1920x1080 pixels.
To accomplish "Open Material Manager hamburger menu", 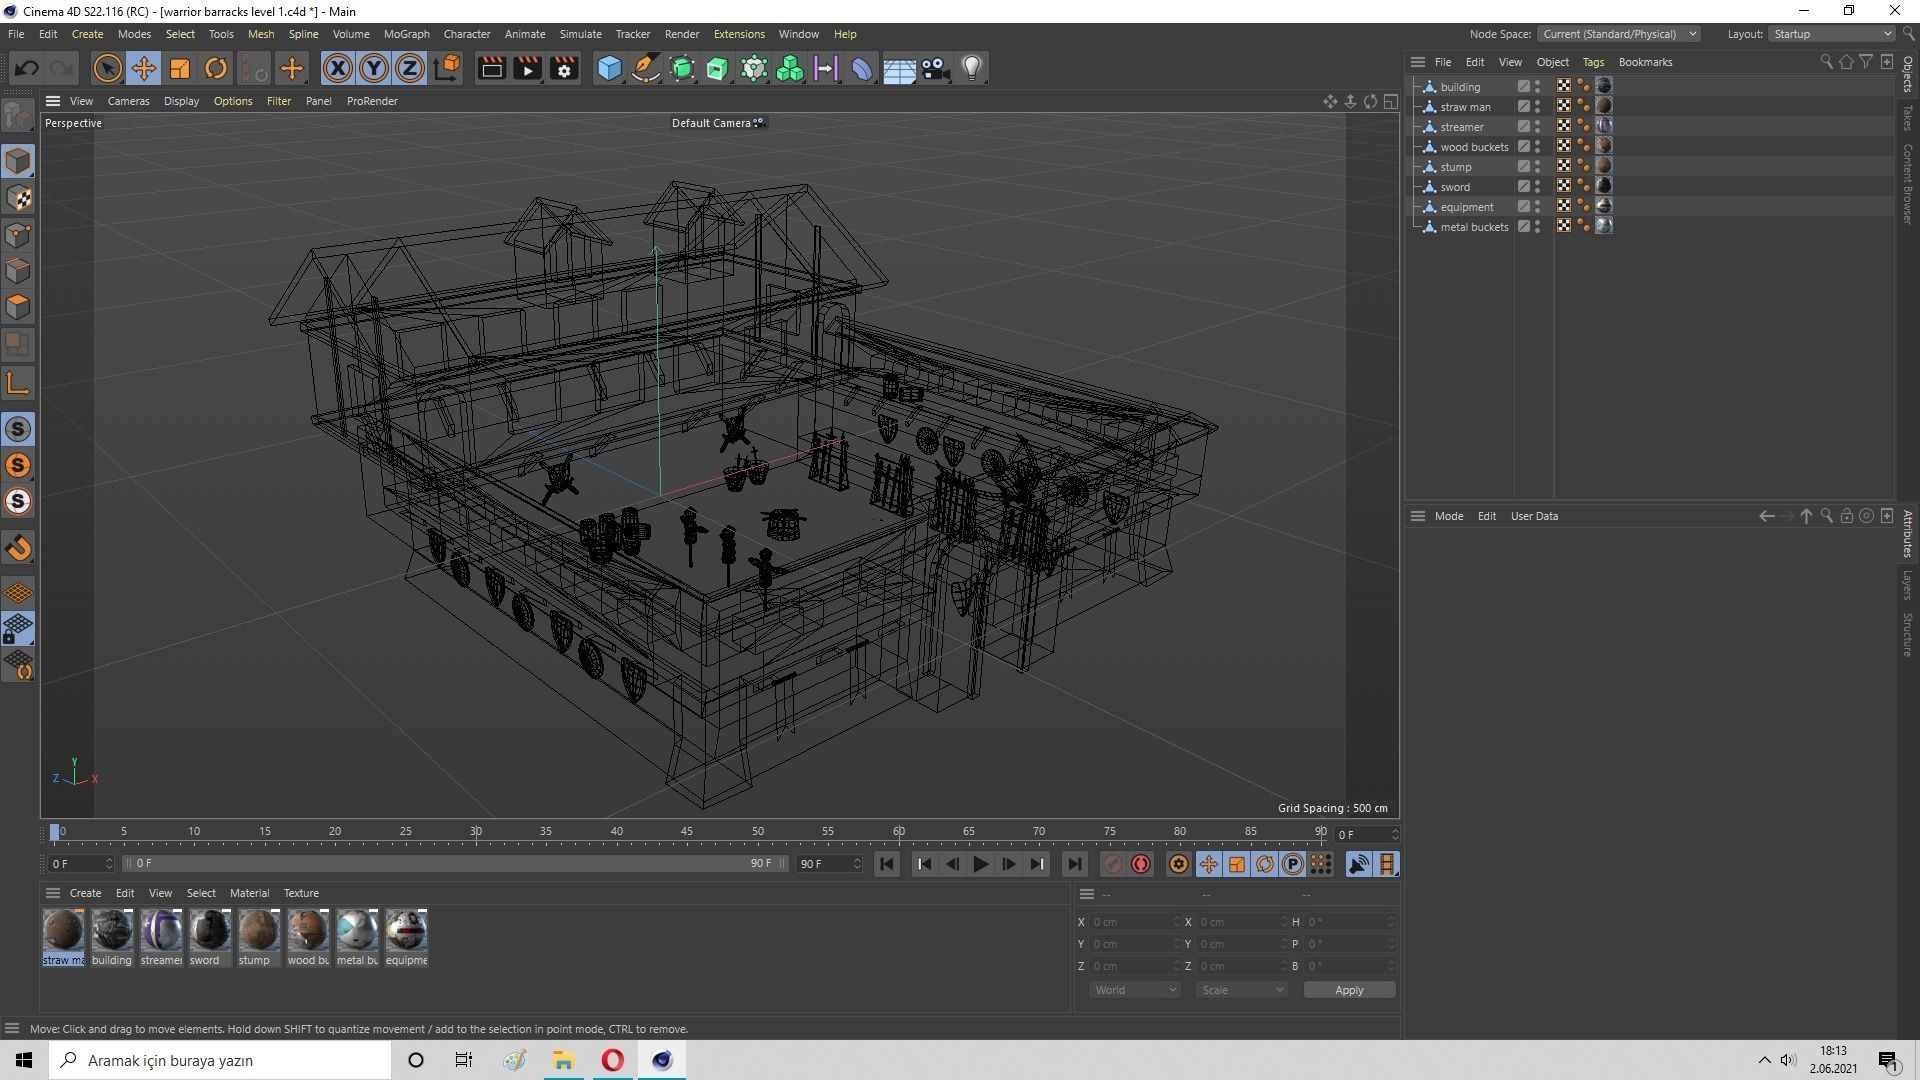I will tap(53, 893).
